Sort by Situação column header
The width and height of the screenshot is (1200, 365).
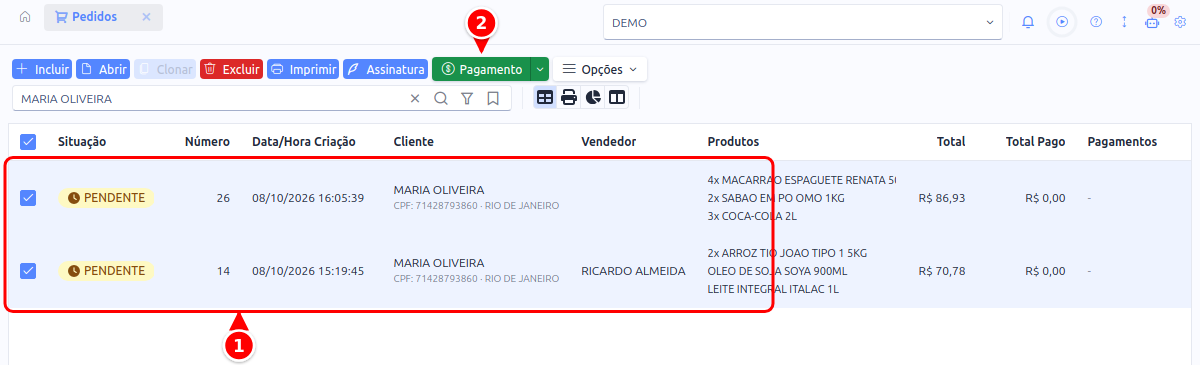82,142
